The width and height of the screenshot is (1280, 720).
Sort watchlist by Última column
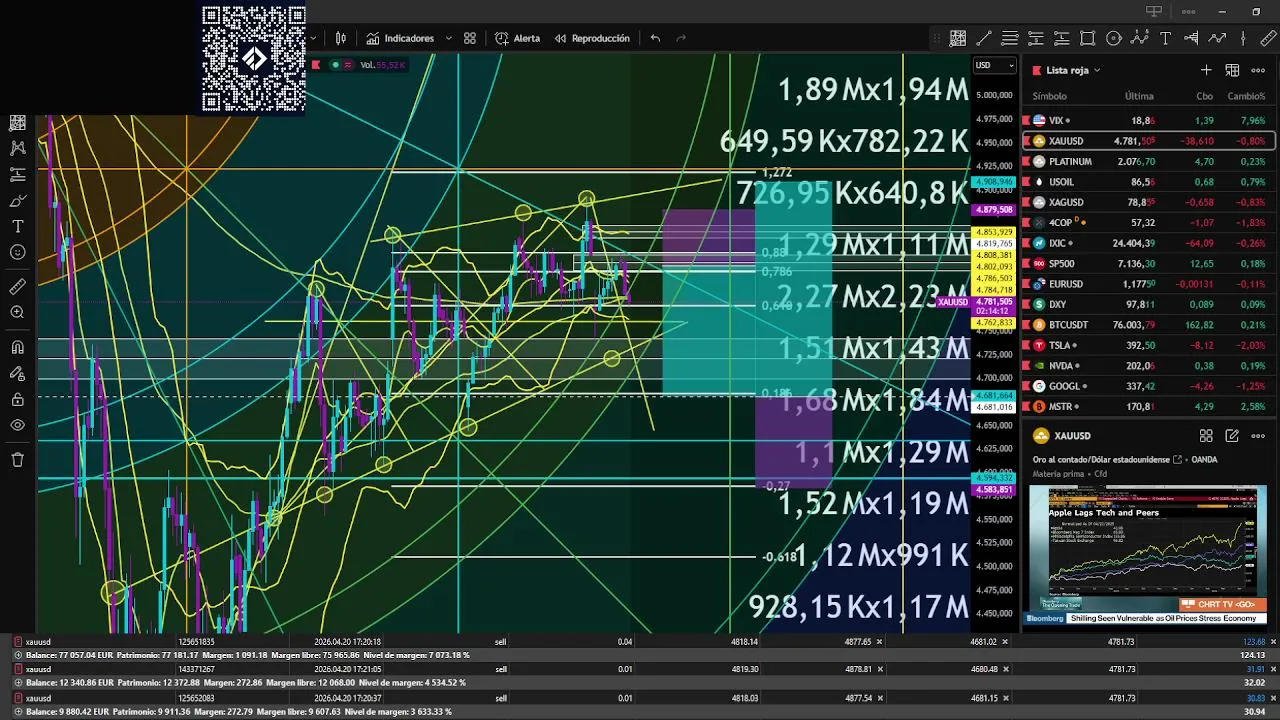(x=1139, y=96)
